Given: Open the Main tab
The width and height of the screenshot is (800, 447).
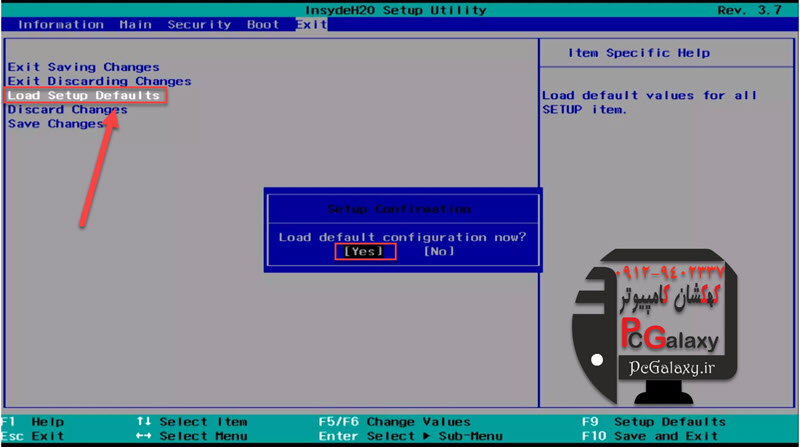Looking at the screenshot, I should pos(135,24).
